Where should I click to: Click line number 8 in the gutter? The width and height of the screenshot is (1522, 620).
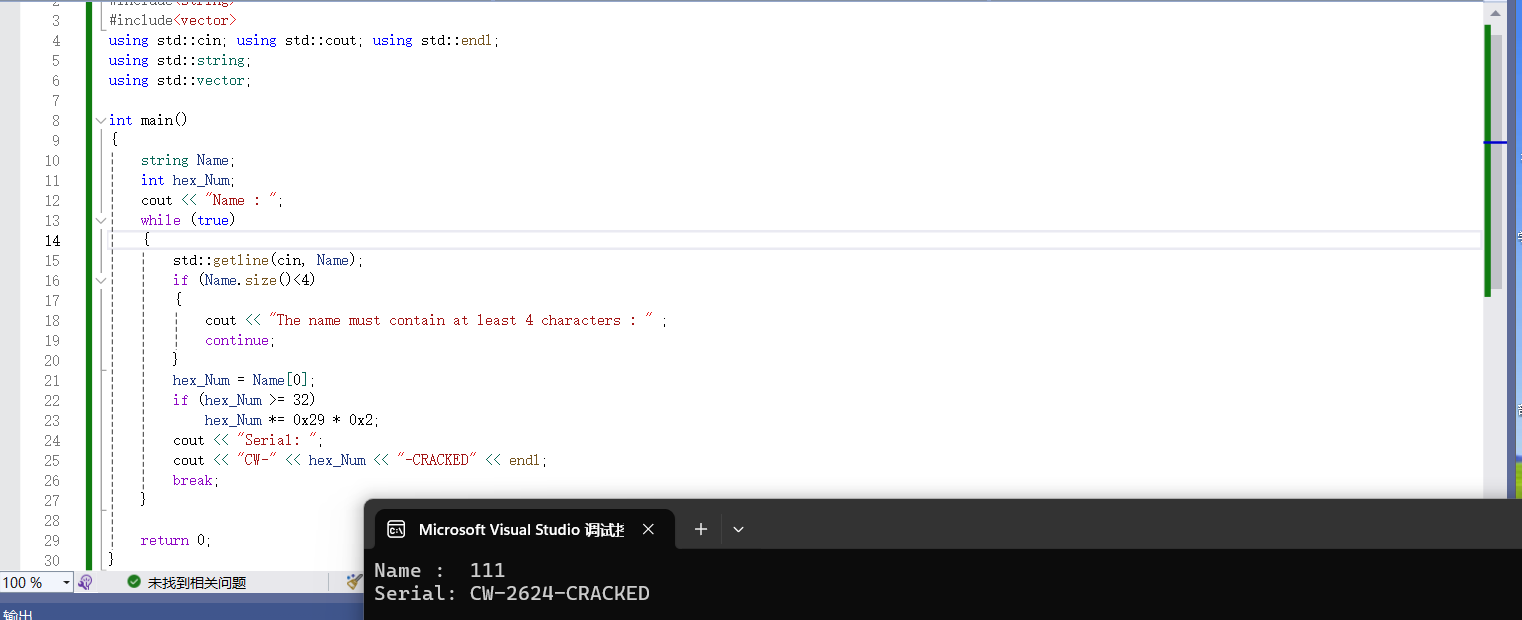[x=55, y=120]
